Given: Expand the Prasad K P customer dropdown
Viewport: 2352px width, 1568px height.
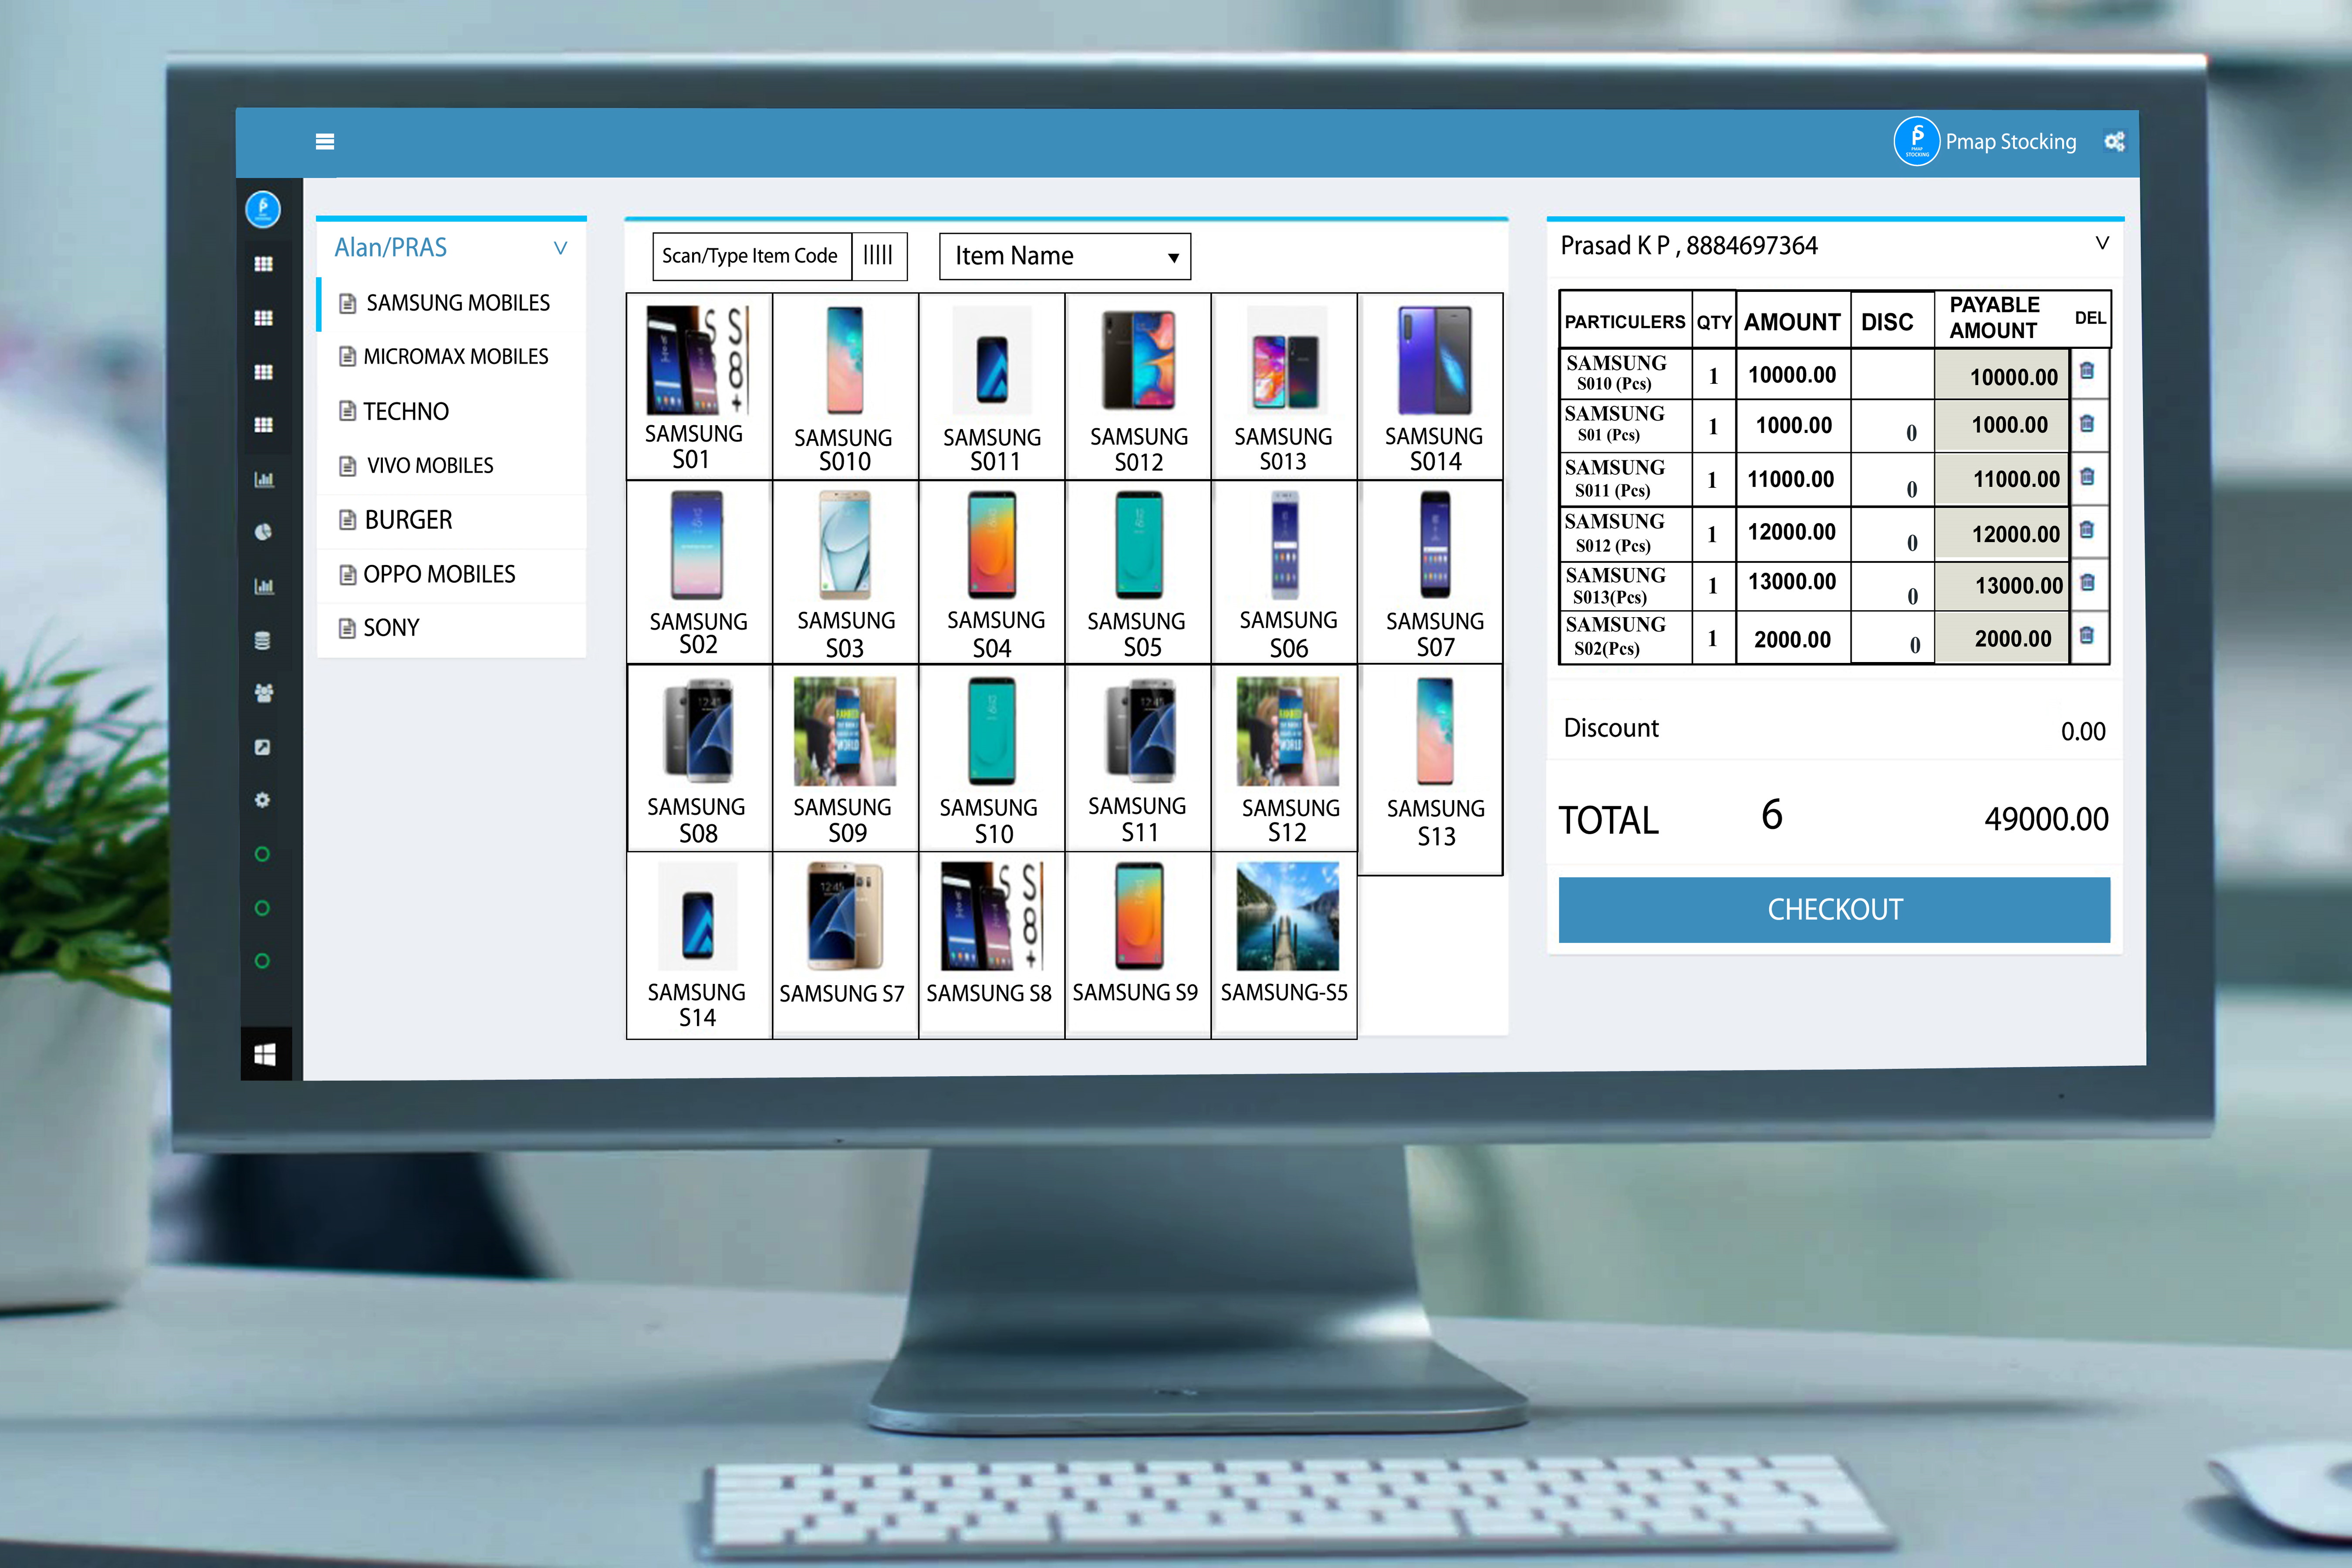Looking at the screenshot, I should click(2101, 243).
